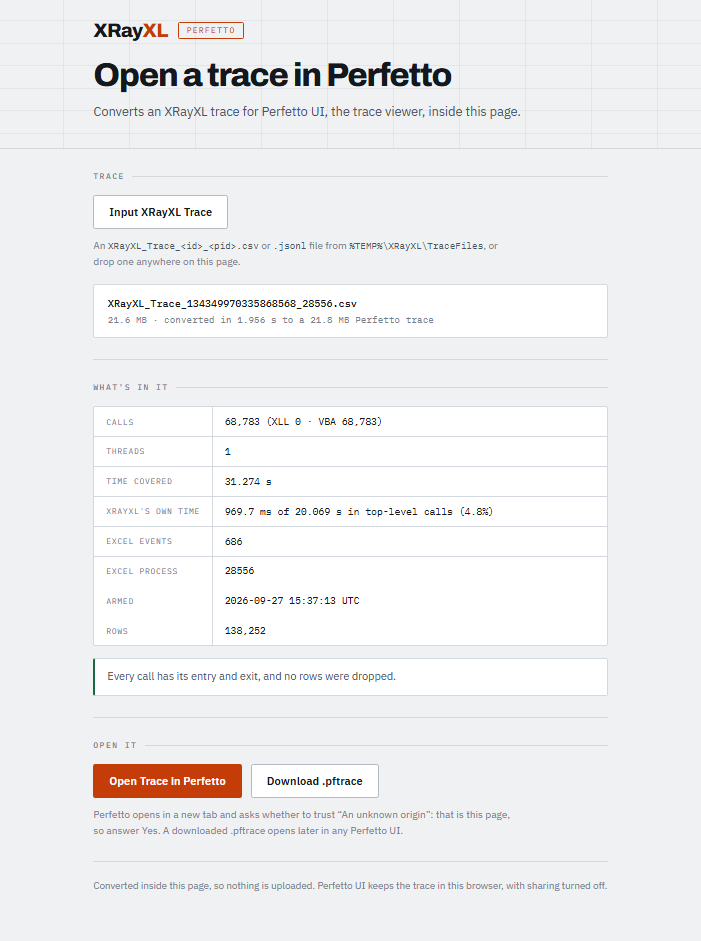Screen dimensions: 701x941
Task: Click the EXCEL EVENTS row label
Action: [x=139, y=541]
